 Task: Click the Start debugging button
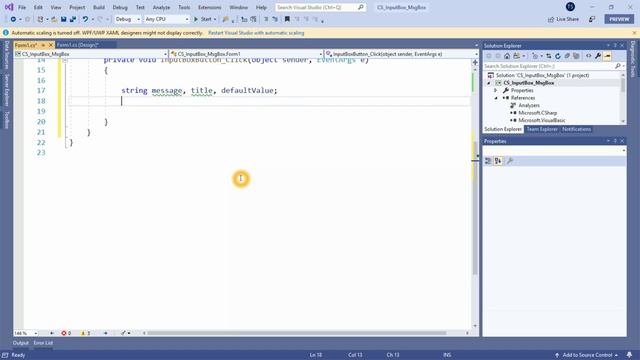(202, 19)
